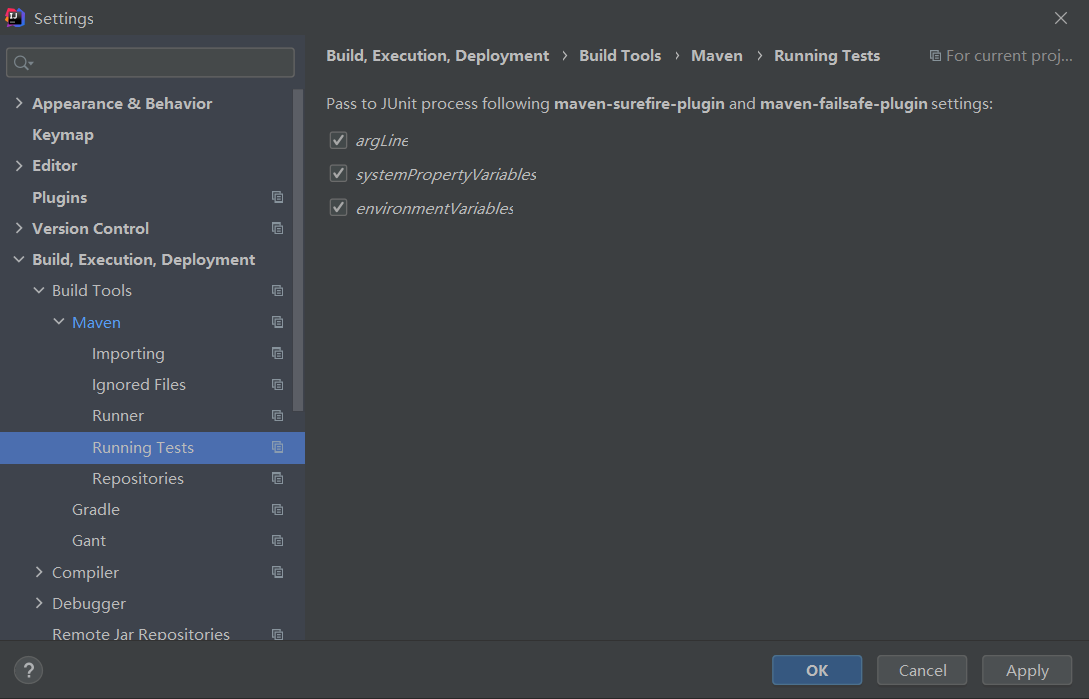Screen dimensions: 1089x699
Task: Open Plugins settings page
Action: 60,197
